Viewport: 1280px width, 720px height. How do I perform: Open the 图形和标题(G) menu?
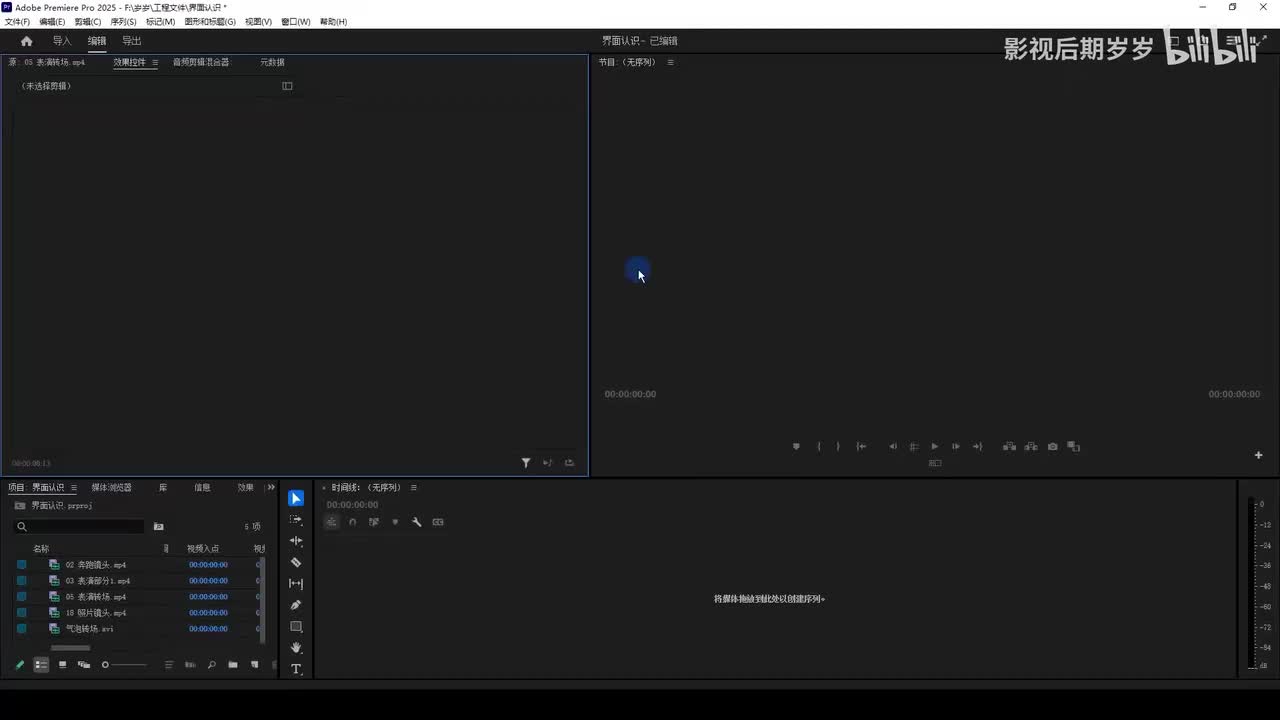click(x=210, y=22)
